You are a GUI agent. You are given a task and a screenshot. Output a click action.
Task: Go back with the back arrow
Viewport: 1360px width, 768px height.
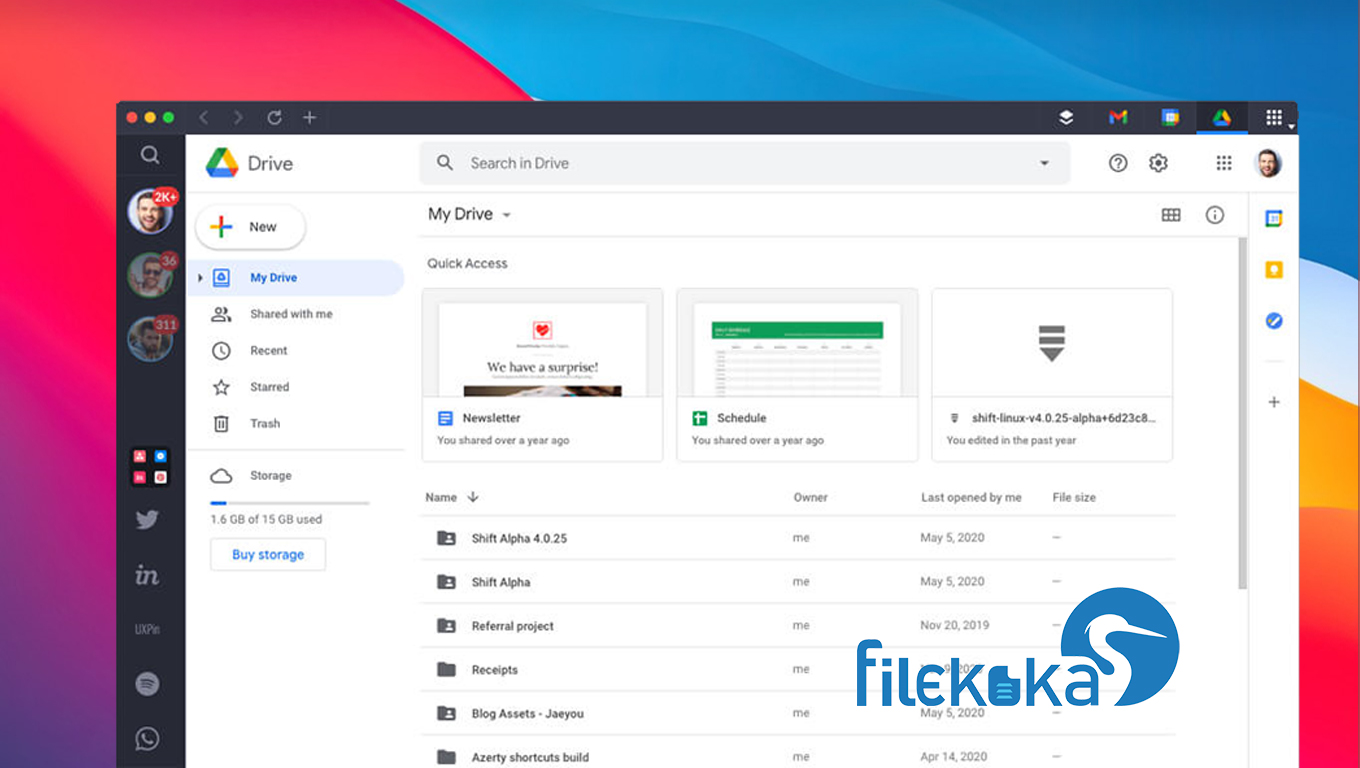204,118
